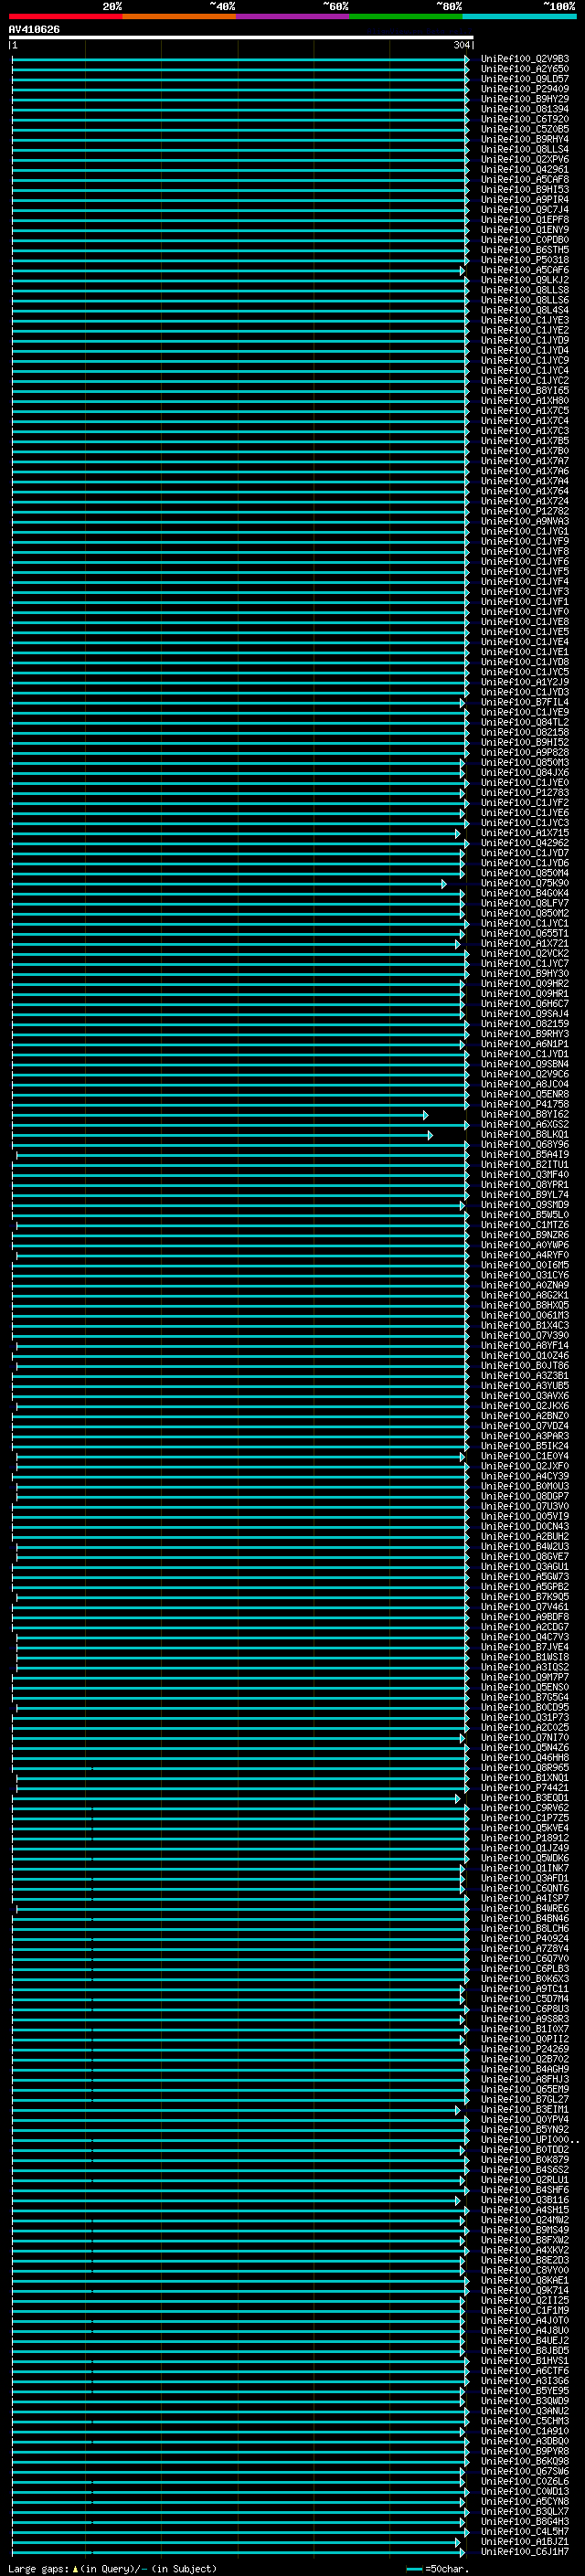Click hit label UniRef100_P41758
The width and height of the screenshot is (585, 2576).
click(525, 1104)
